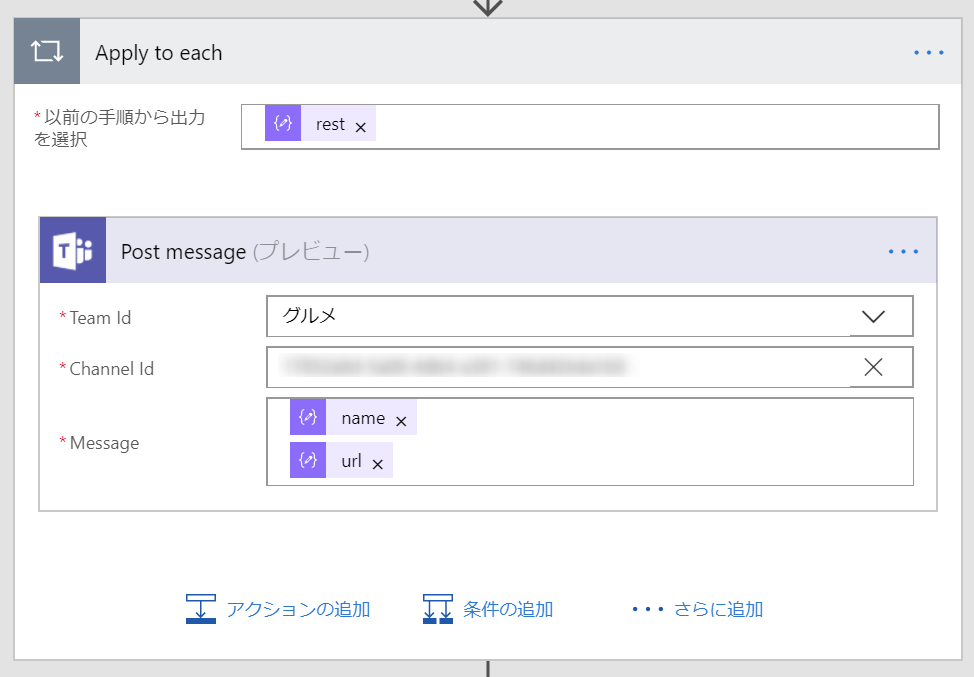Click the アクションの追加 link

point(298,609)
